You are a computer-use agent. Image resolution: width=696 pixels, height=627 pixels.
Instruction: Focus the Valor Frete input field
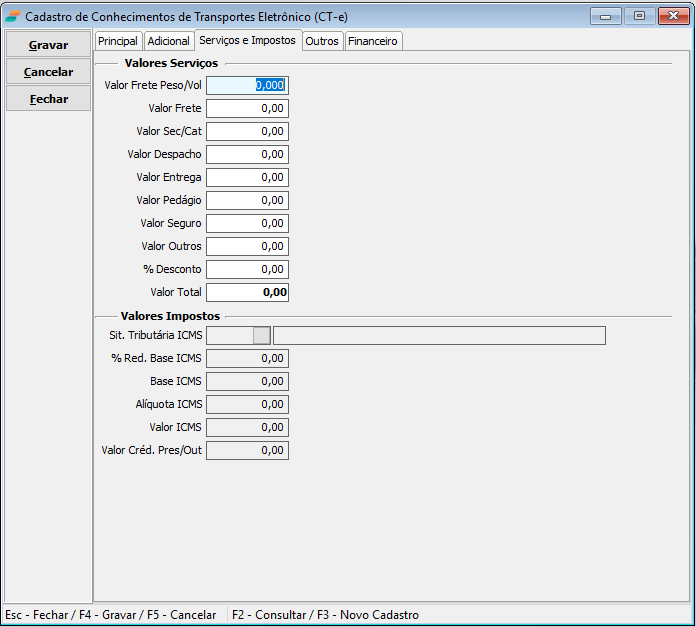click(x=247, y=109)
